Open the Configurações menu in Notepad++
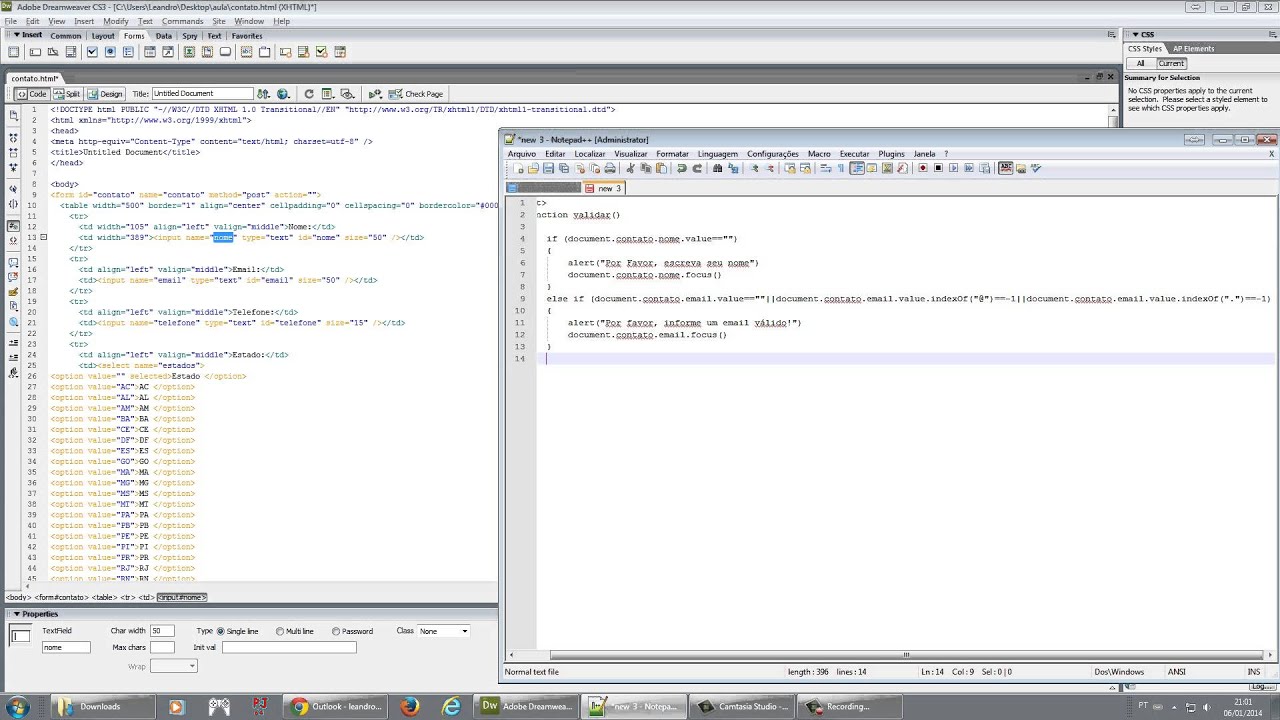The height and width of the screenshot is (720, 1280). (772, 154)
